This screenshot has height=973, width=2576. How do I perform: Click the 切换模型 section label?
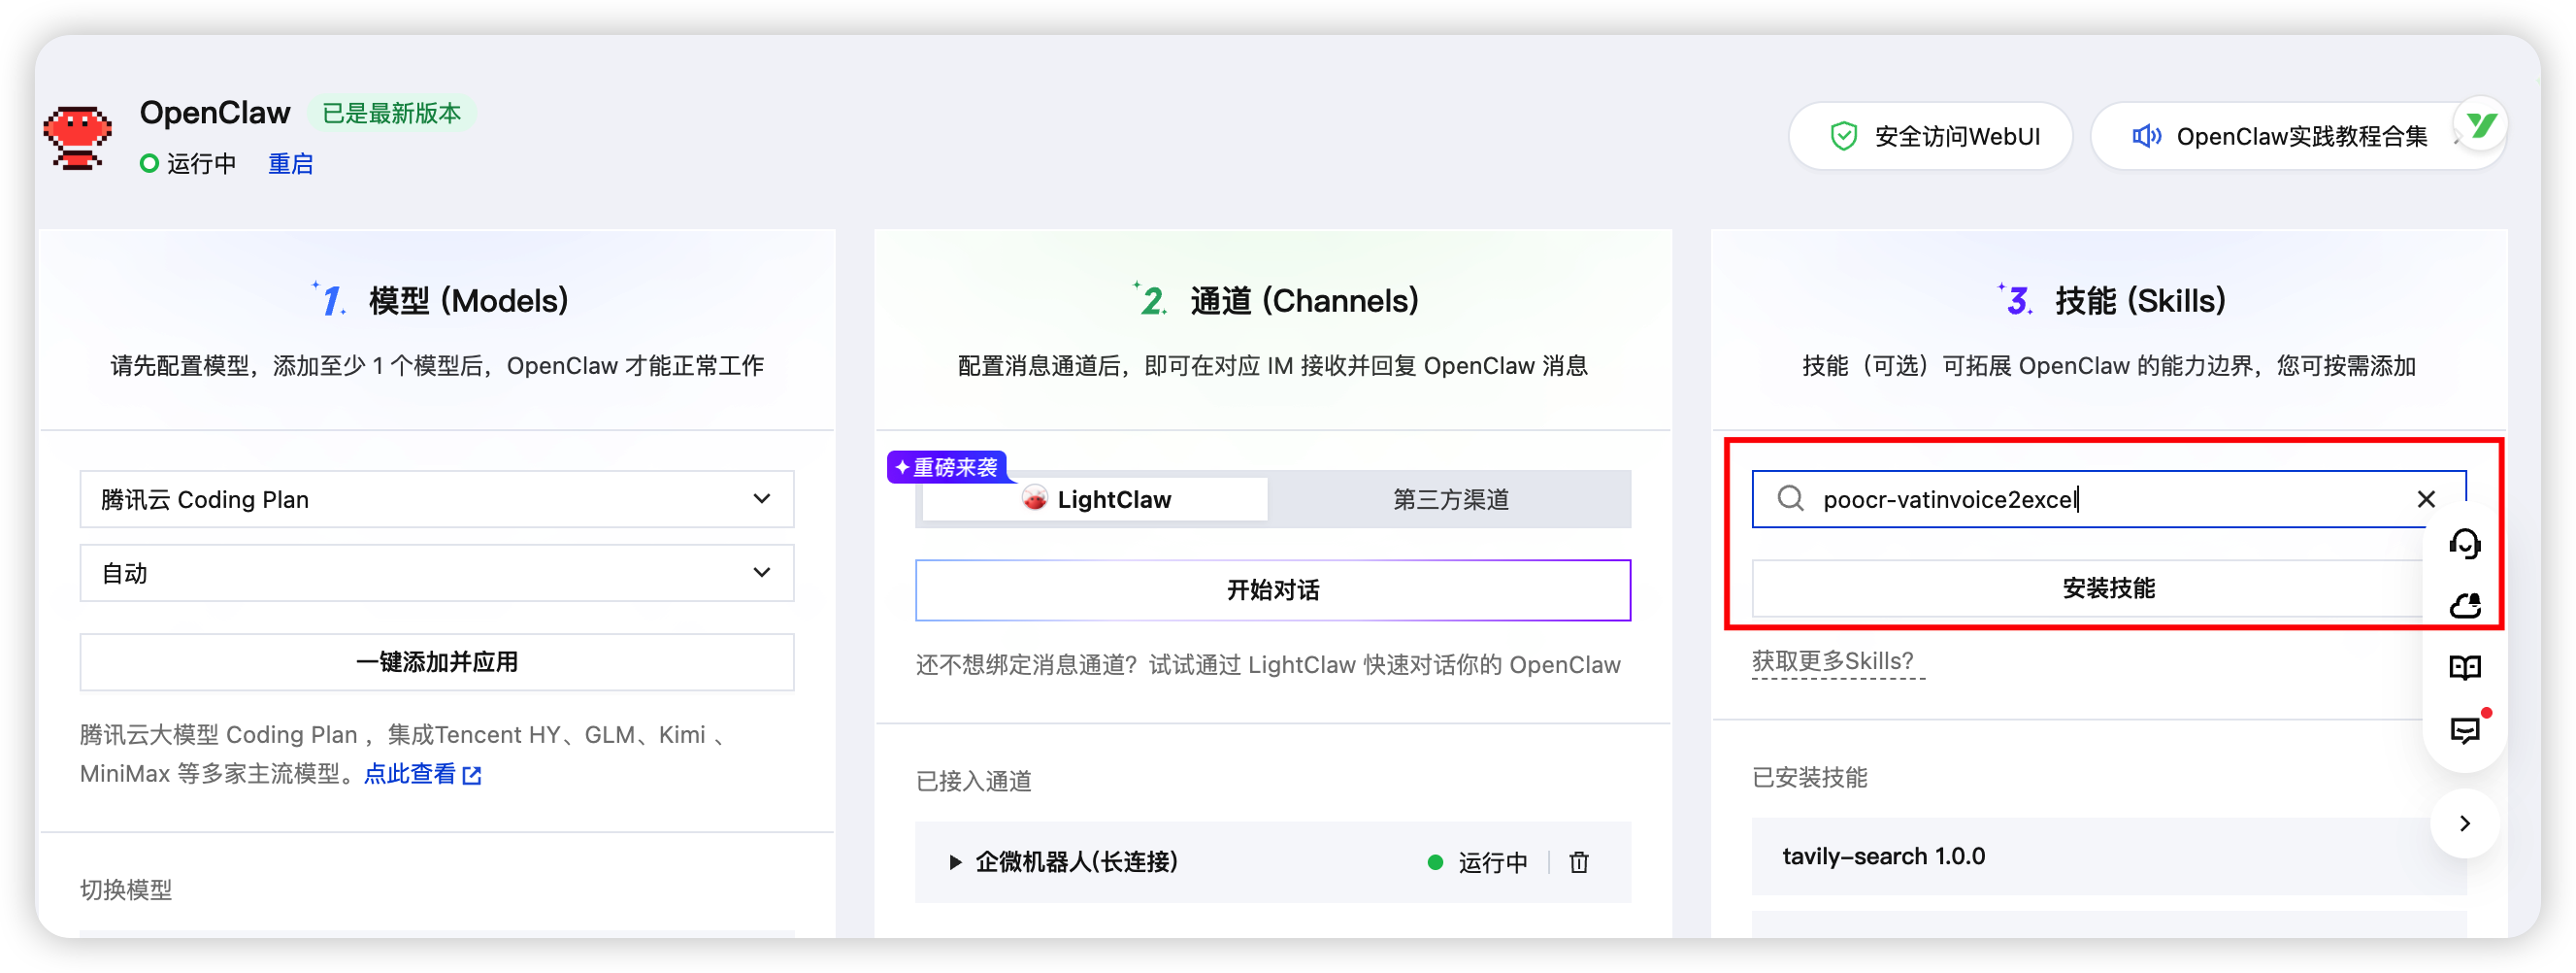[x=126, y=890]
